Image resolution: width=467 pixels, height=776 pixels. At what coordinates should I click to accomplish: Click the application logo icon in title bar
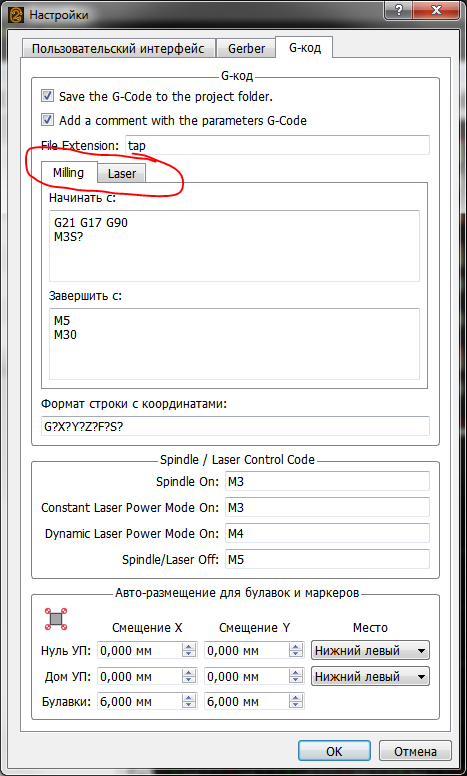[16, 14]
